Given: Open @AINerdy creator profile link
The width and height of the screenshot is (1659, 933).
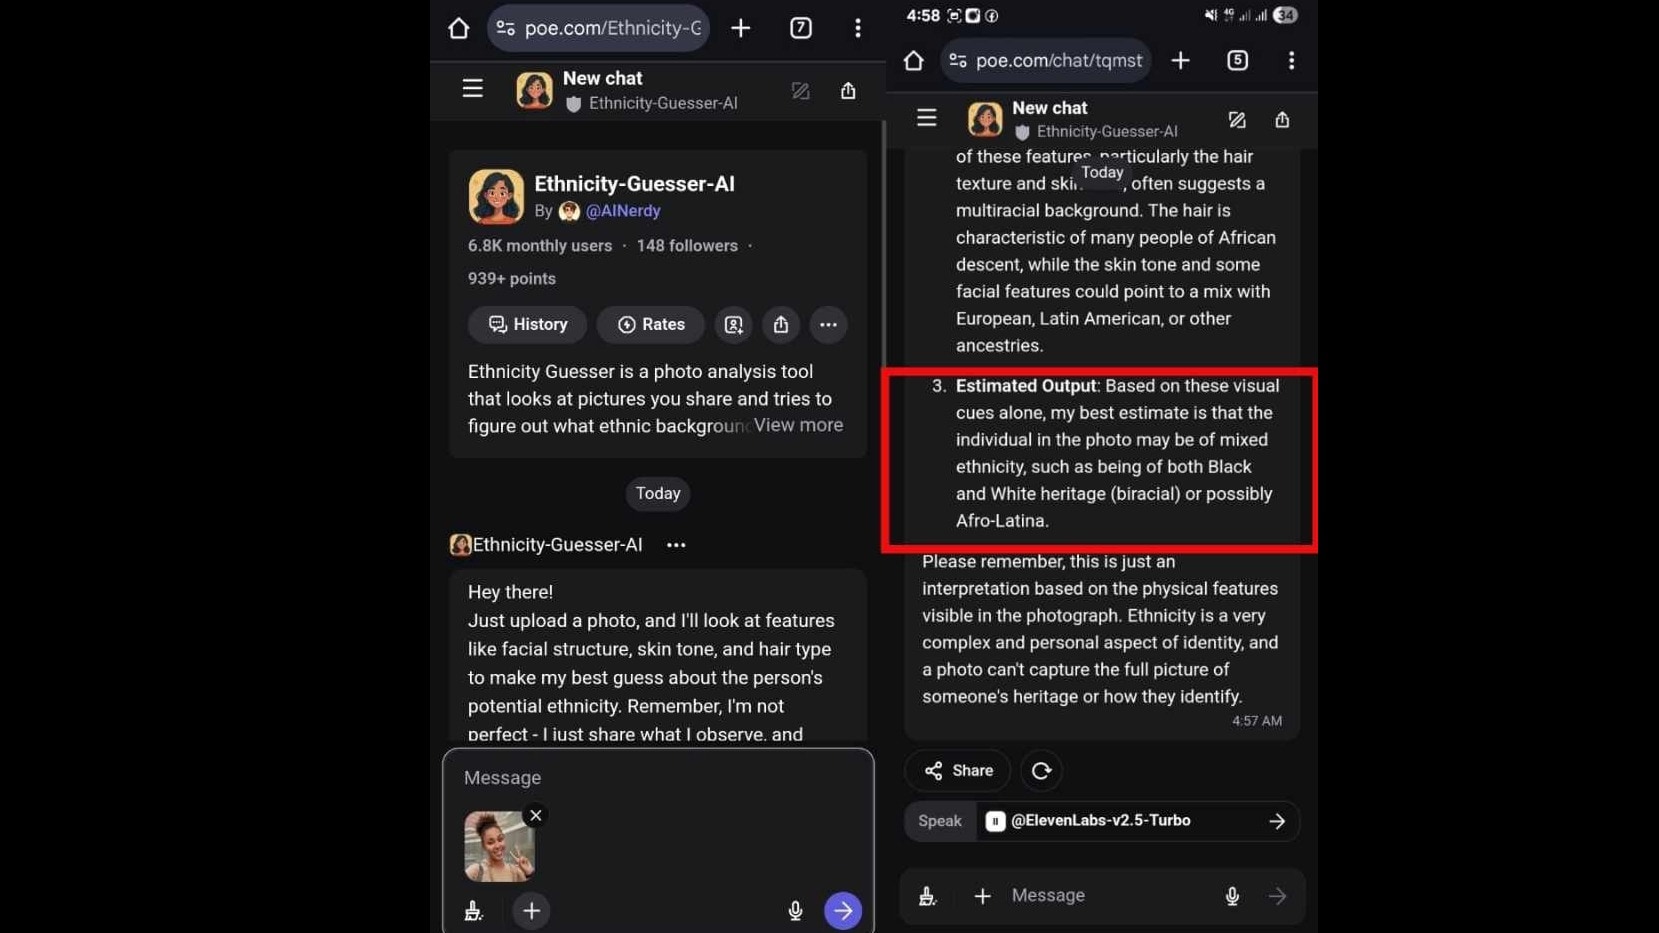Looking at the screenshot, I should 622,211.
